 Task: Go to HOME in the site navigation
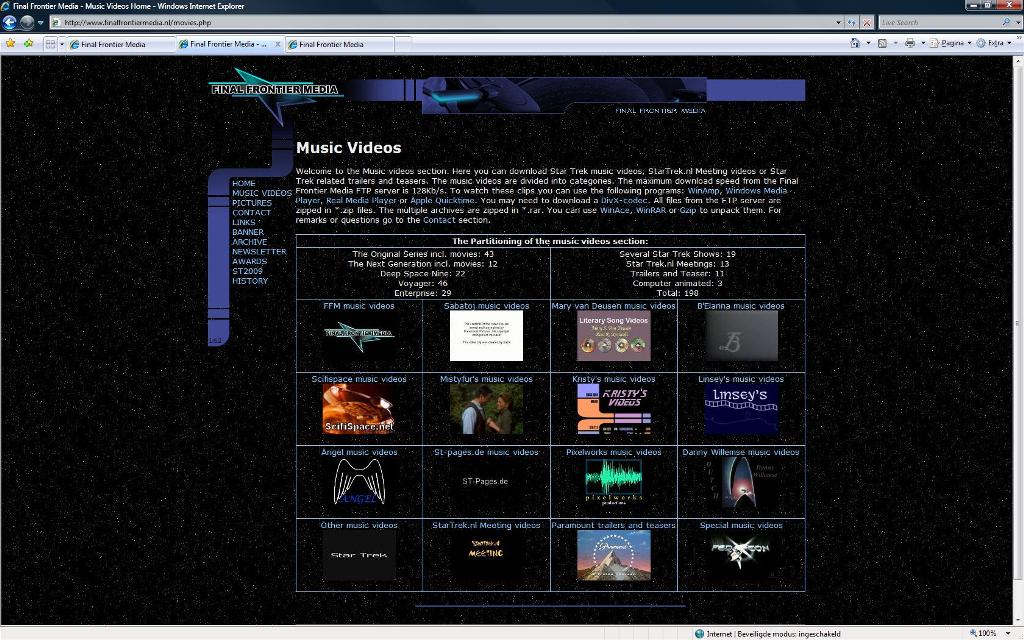click(244, 184)
